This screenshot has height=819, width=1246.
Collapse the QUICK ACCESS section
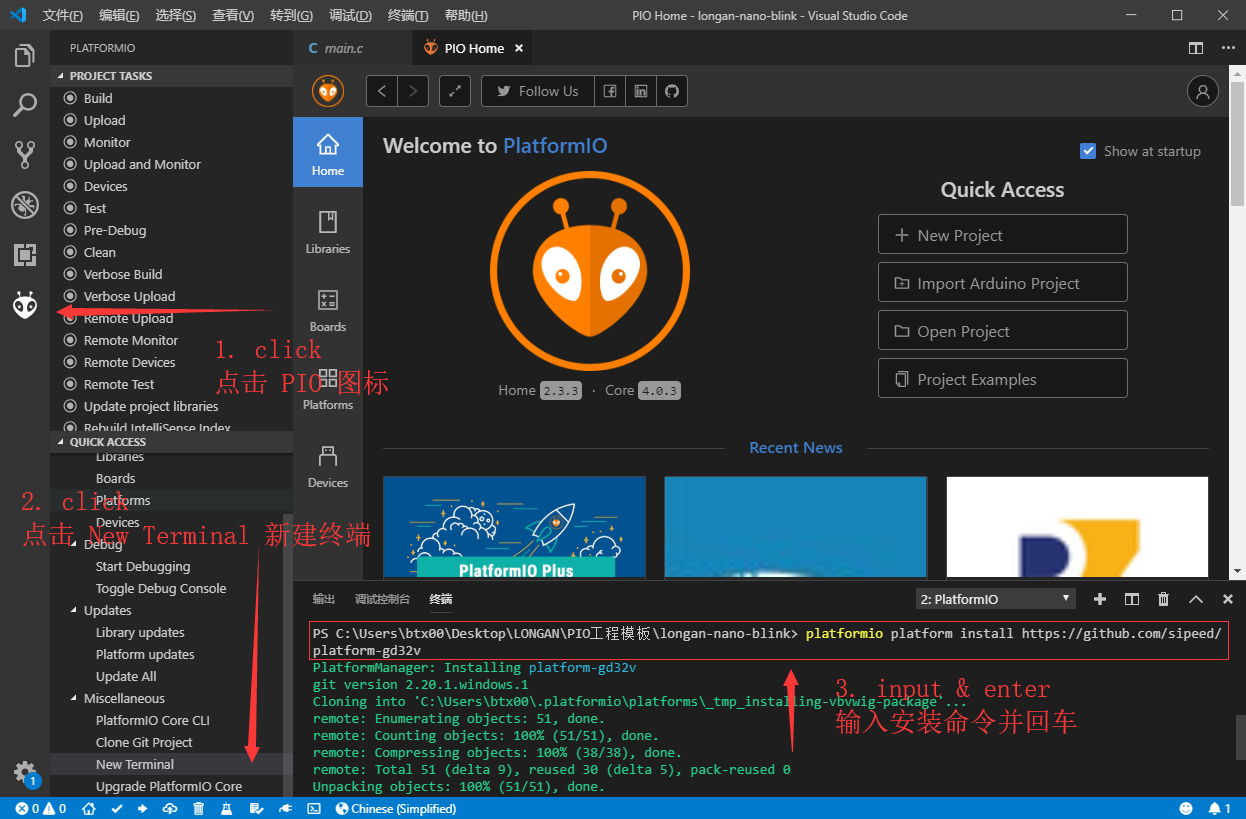(x=171, y=442)
